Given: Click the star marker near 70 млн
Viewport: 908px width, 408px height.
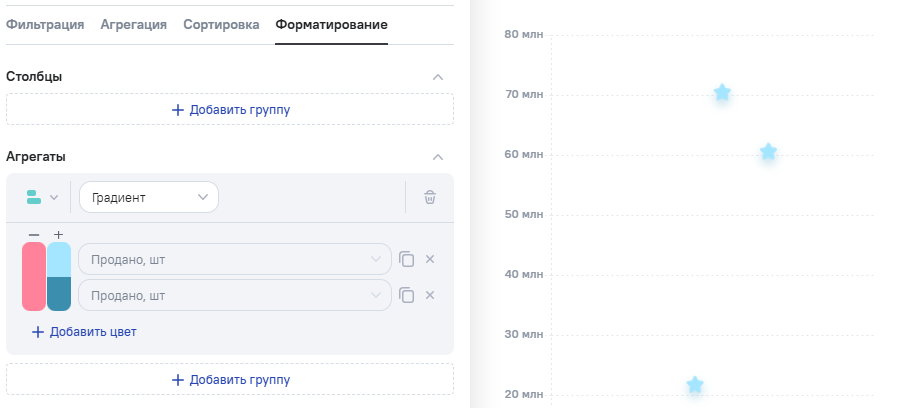Looking at the screenshot, I should [x=722, y=93].
